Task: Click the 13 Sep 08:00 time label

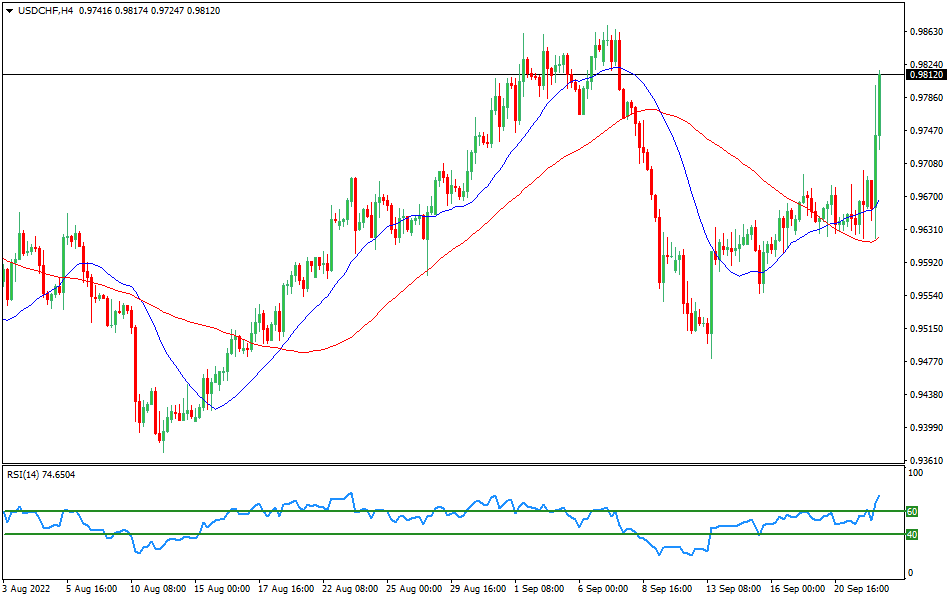Action: 732,589
